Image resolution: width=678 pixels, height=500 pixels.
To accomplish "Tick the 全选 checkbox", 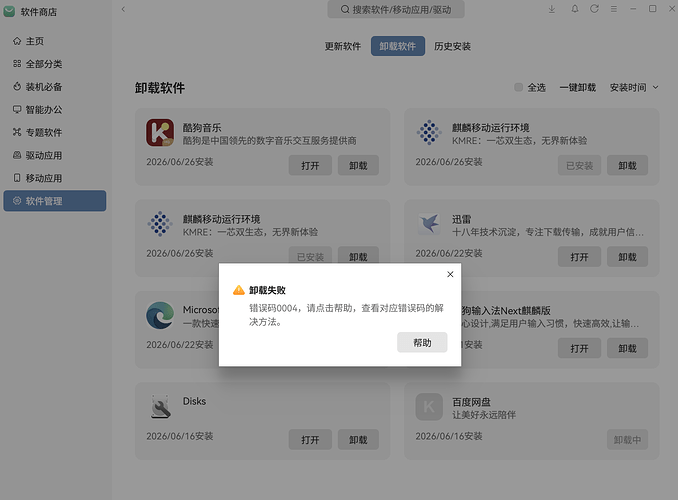I will point(518,87).
